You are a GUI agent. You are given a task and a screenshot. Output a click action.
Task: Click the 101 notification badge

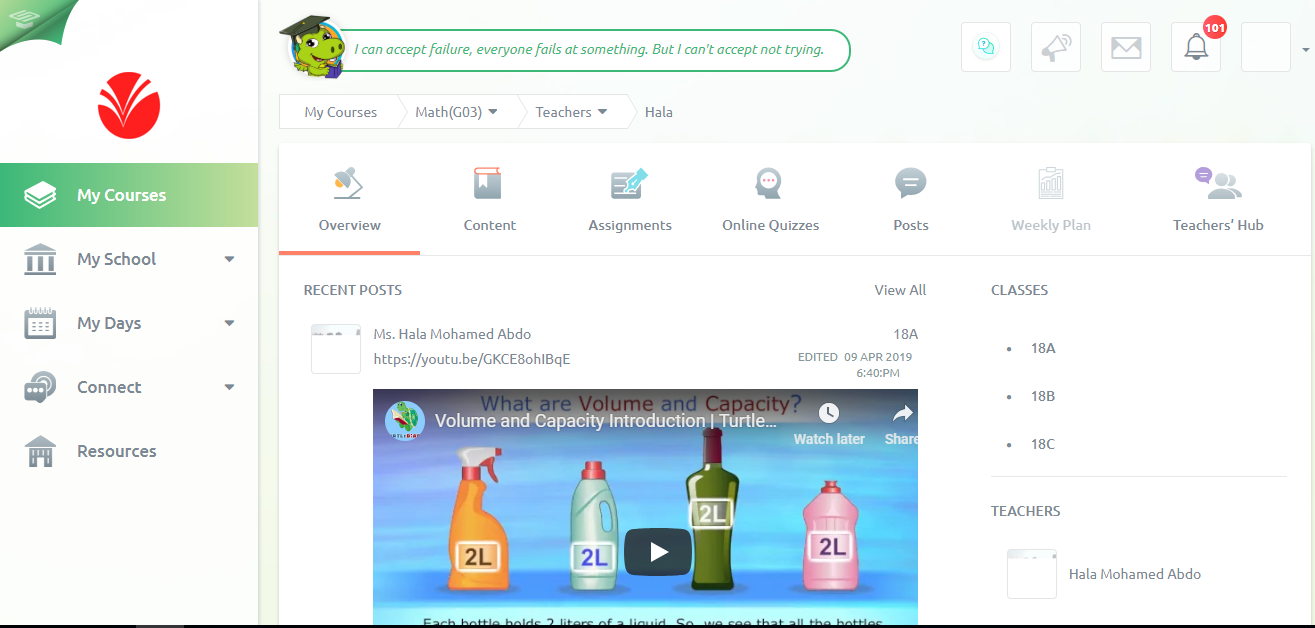coord(1215,28)
